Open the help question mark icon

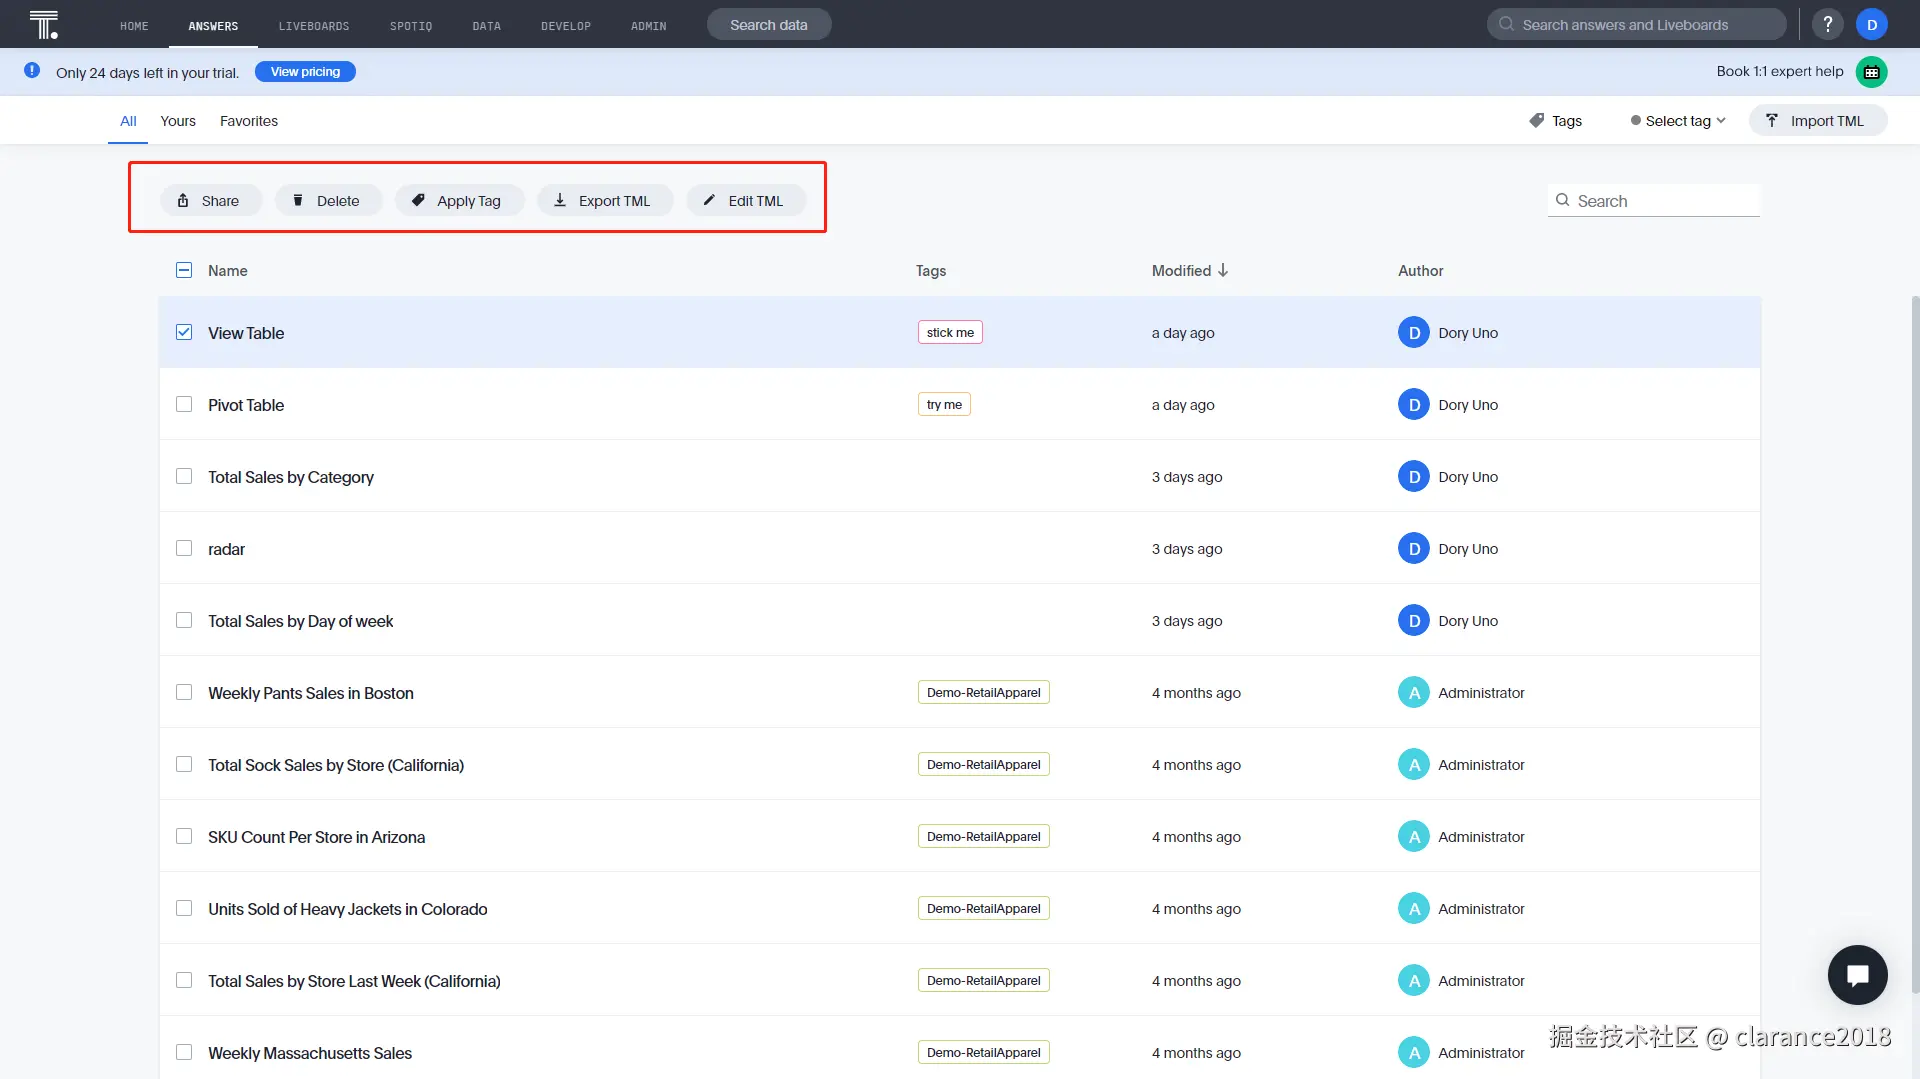point(1828,24)
